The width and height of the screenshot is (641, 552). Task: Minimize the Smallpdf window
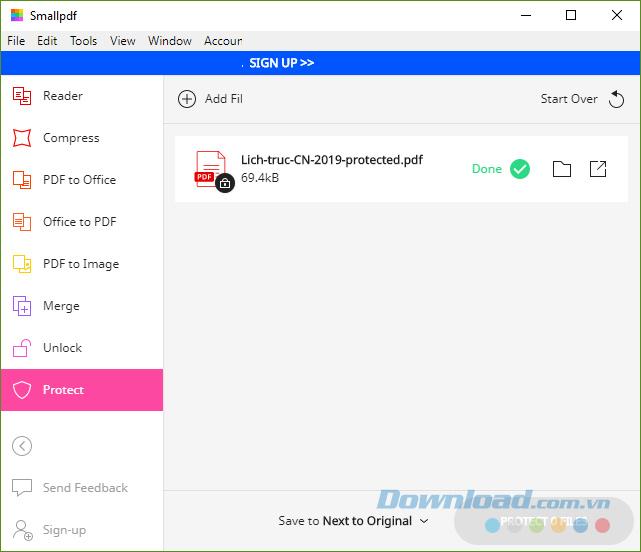pyautogui.click(x=526, y=16)
